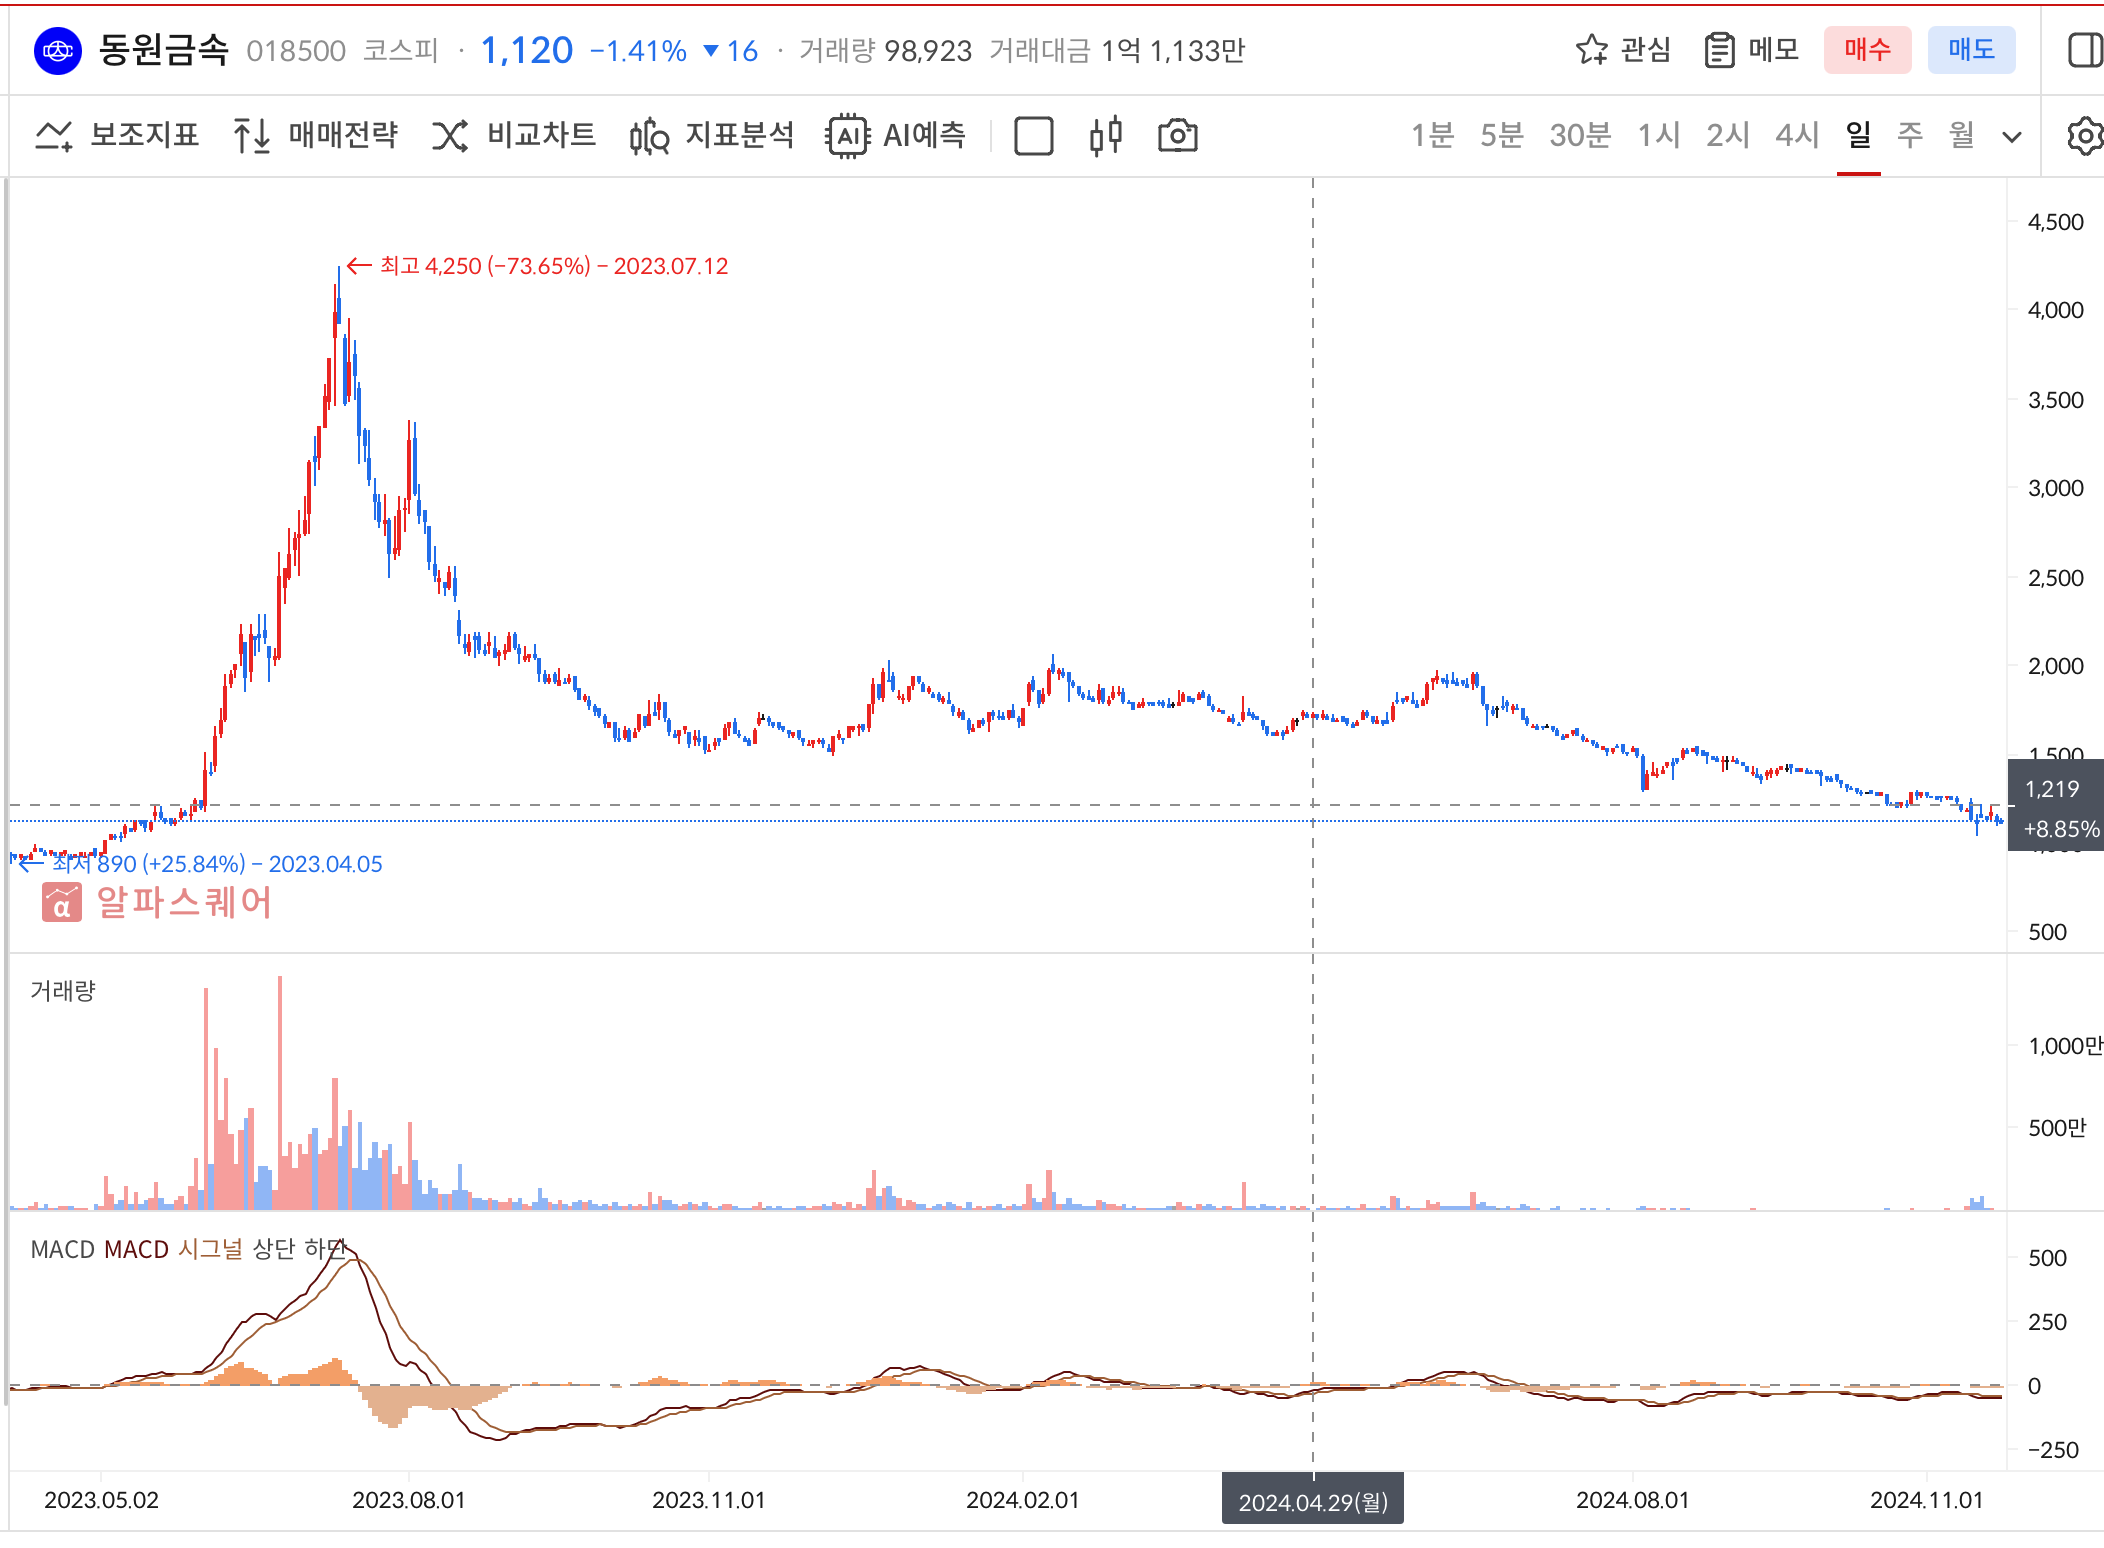
Task: Select 5분 timeframe
Action: tap(1501, 135)
